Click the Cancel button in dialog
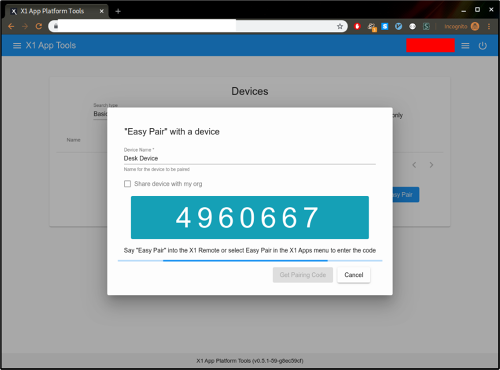 click(354, 275)
